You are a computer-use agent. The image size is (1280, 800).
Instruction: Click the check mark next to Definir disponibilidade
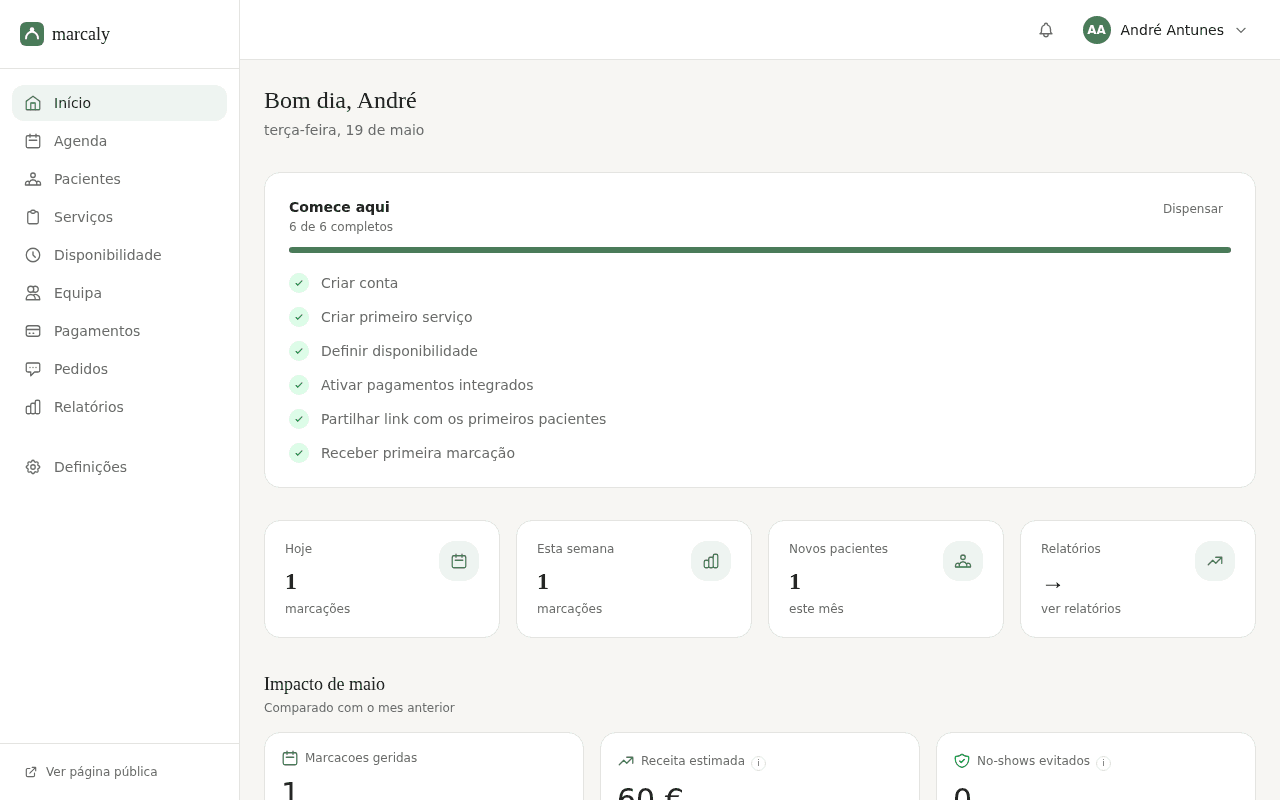click(x=299, y=351)
